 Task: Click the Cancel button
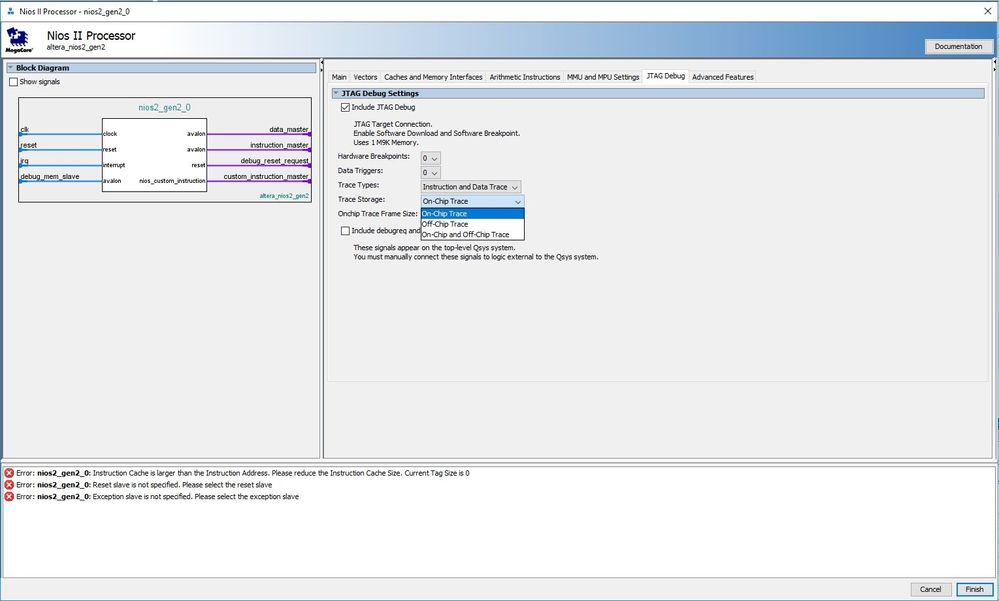click(930, 590)
